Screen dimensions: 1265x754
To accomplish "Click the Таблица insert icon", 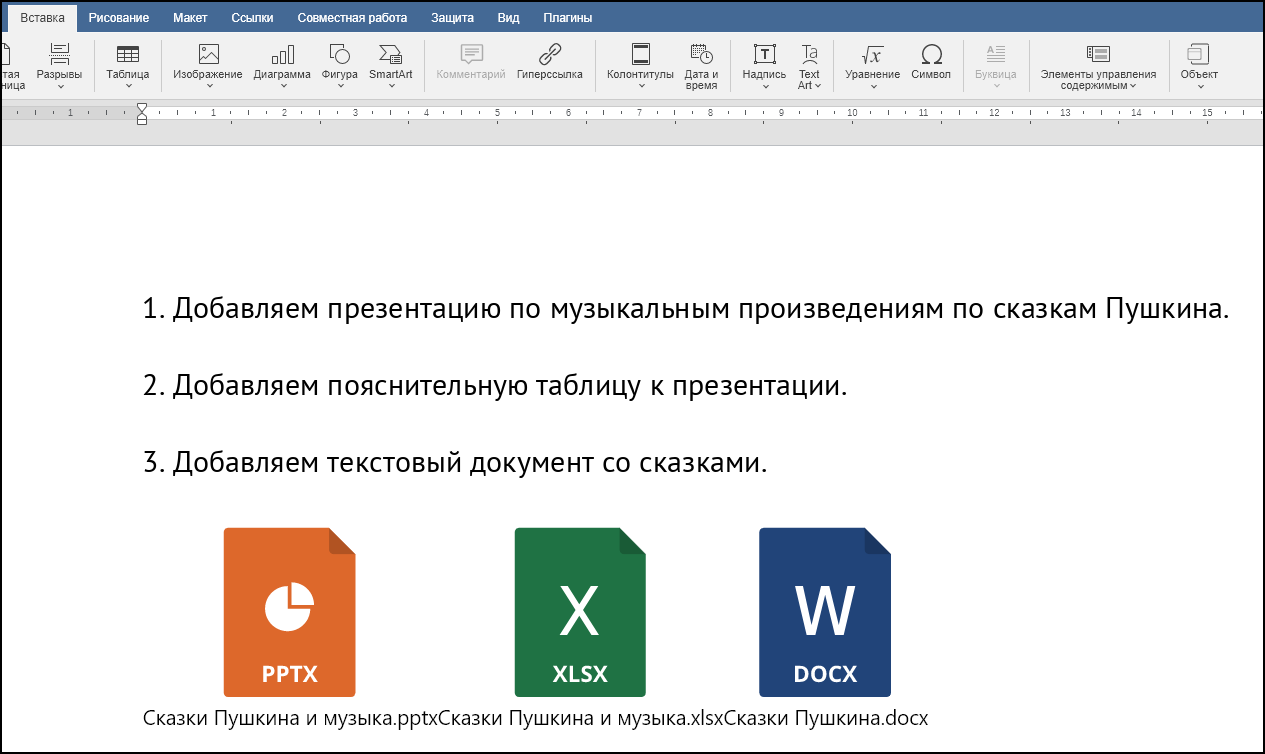I will [128, 54].
